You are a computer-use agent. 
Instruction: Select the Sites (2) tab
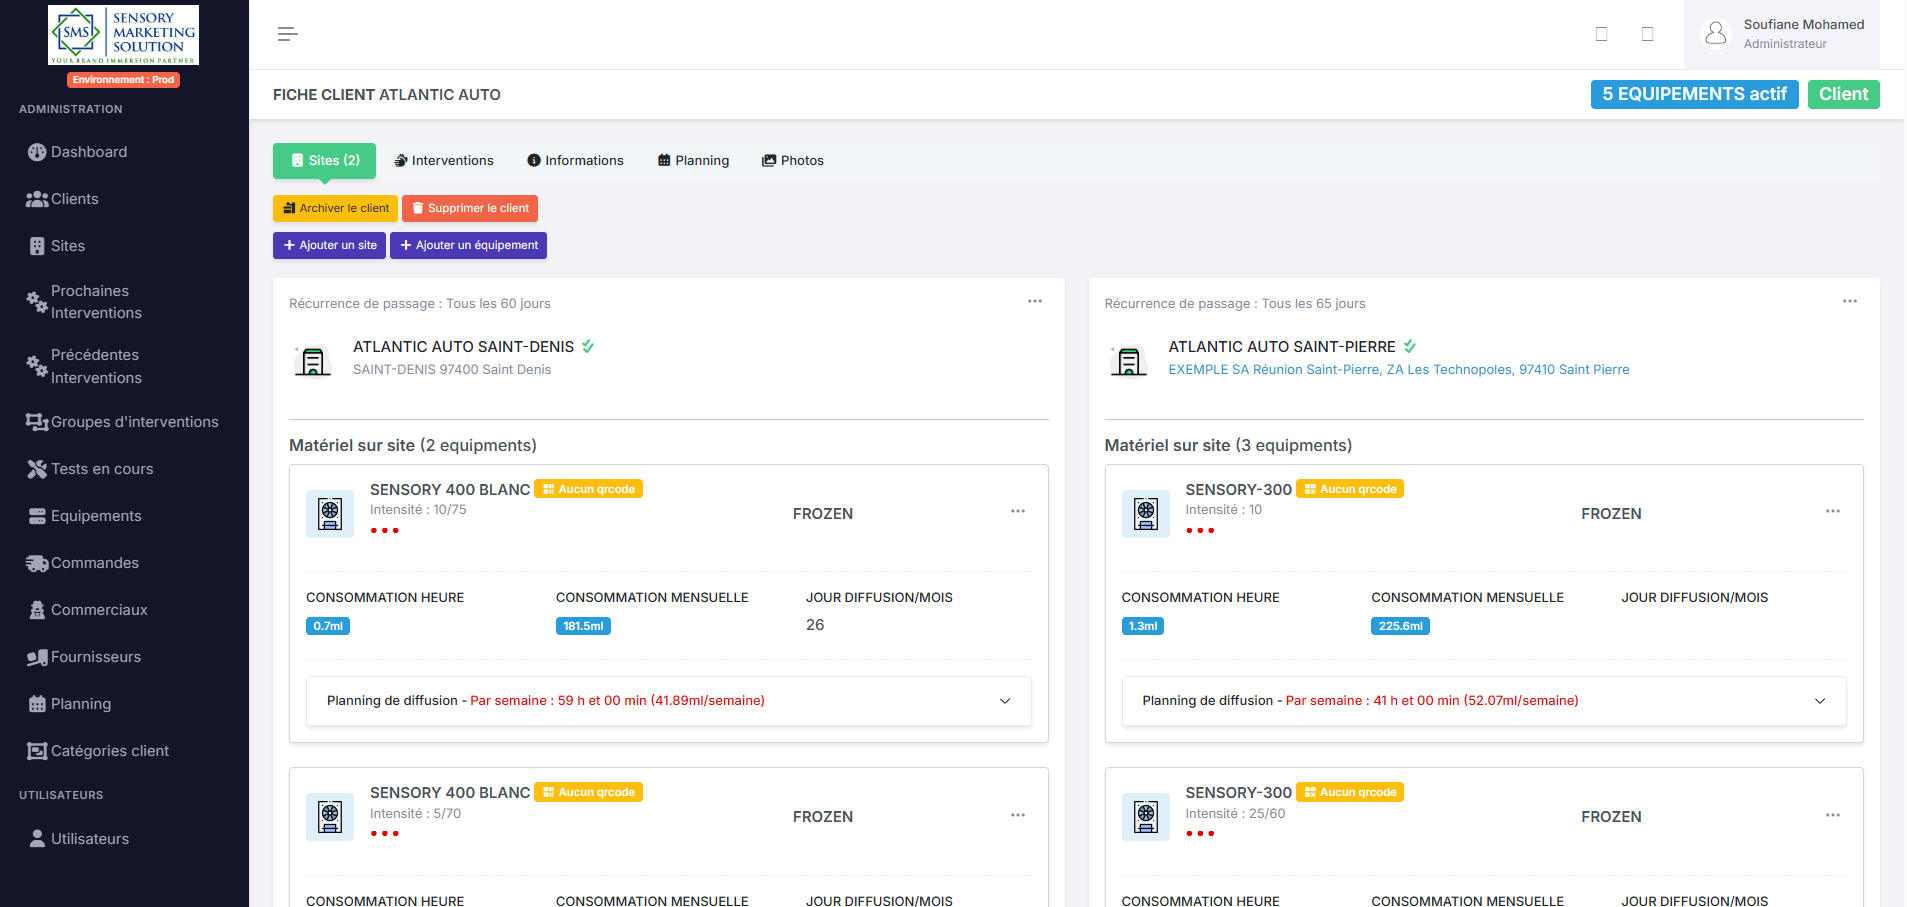pos(325,160)
